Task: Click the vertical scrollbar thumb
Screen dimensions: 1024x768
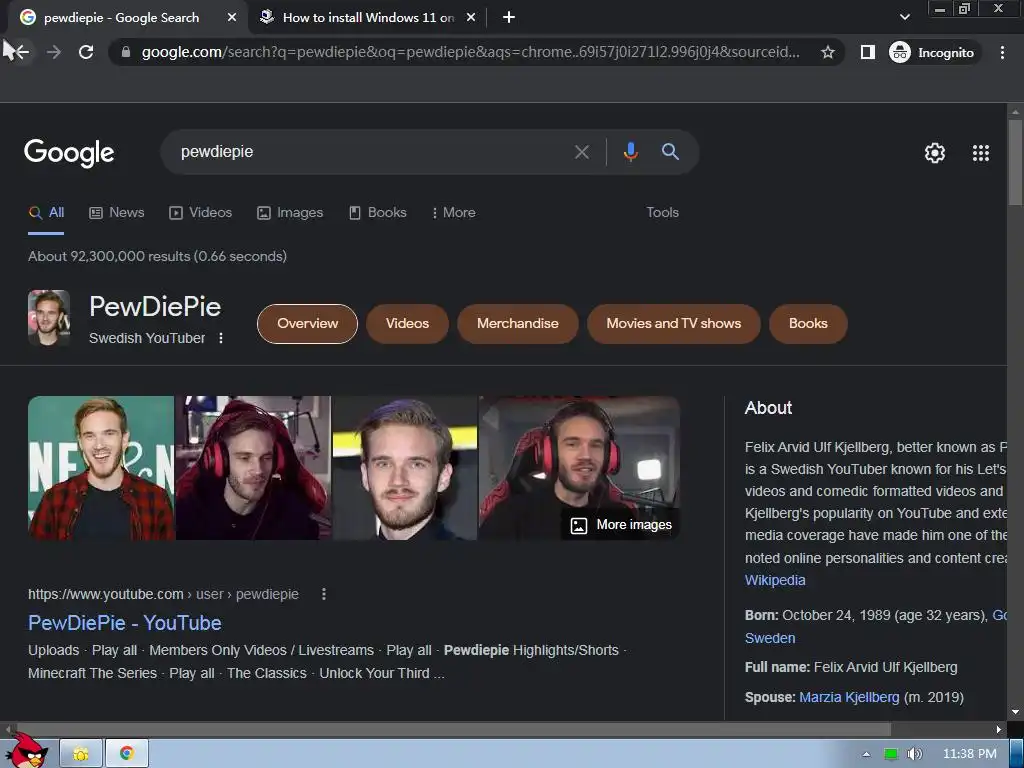Action: click(x=1015, y=163)
